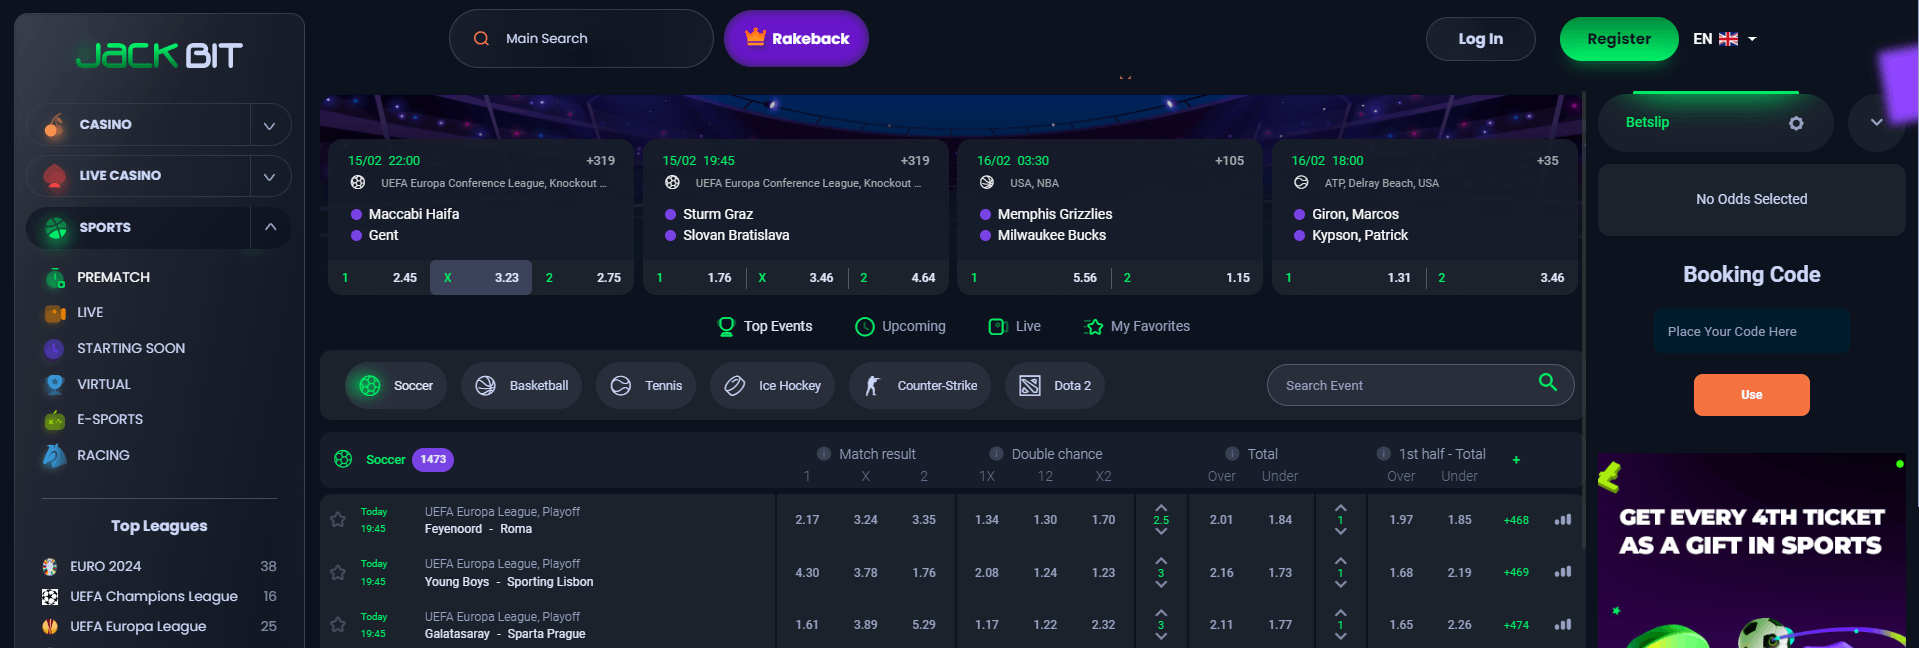Favorite the Galatasaray - Sparta Prague star
Viewport: 1919px width, 648px height.
coord(338,625)
